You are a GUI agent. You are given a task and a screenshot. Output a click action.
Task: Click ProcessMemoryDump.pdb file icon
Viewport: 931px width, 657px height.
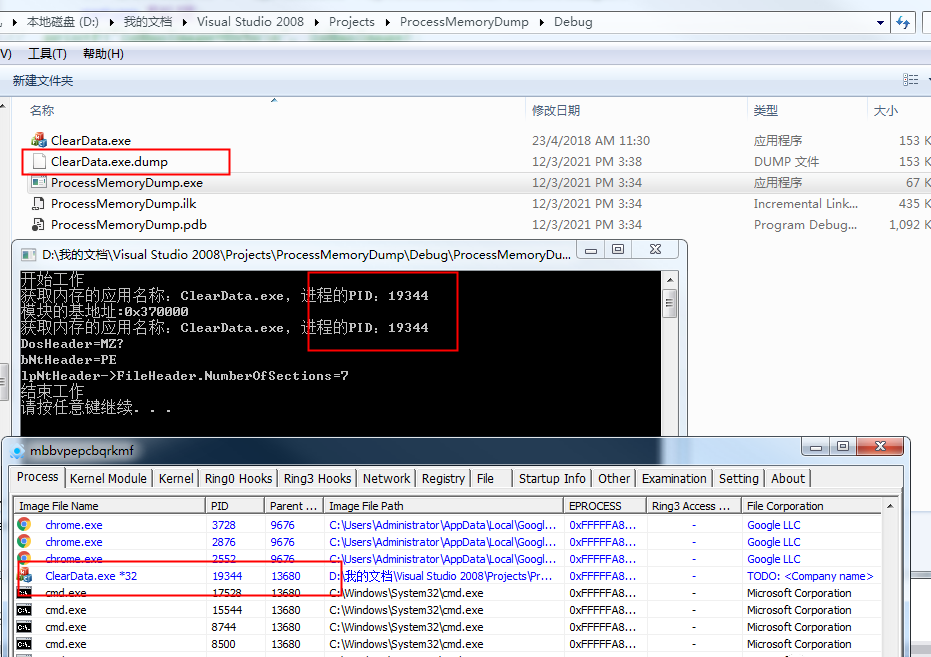point(39,224)
